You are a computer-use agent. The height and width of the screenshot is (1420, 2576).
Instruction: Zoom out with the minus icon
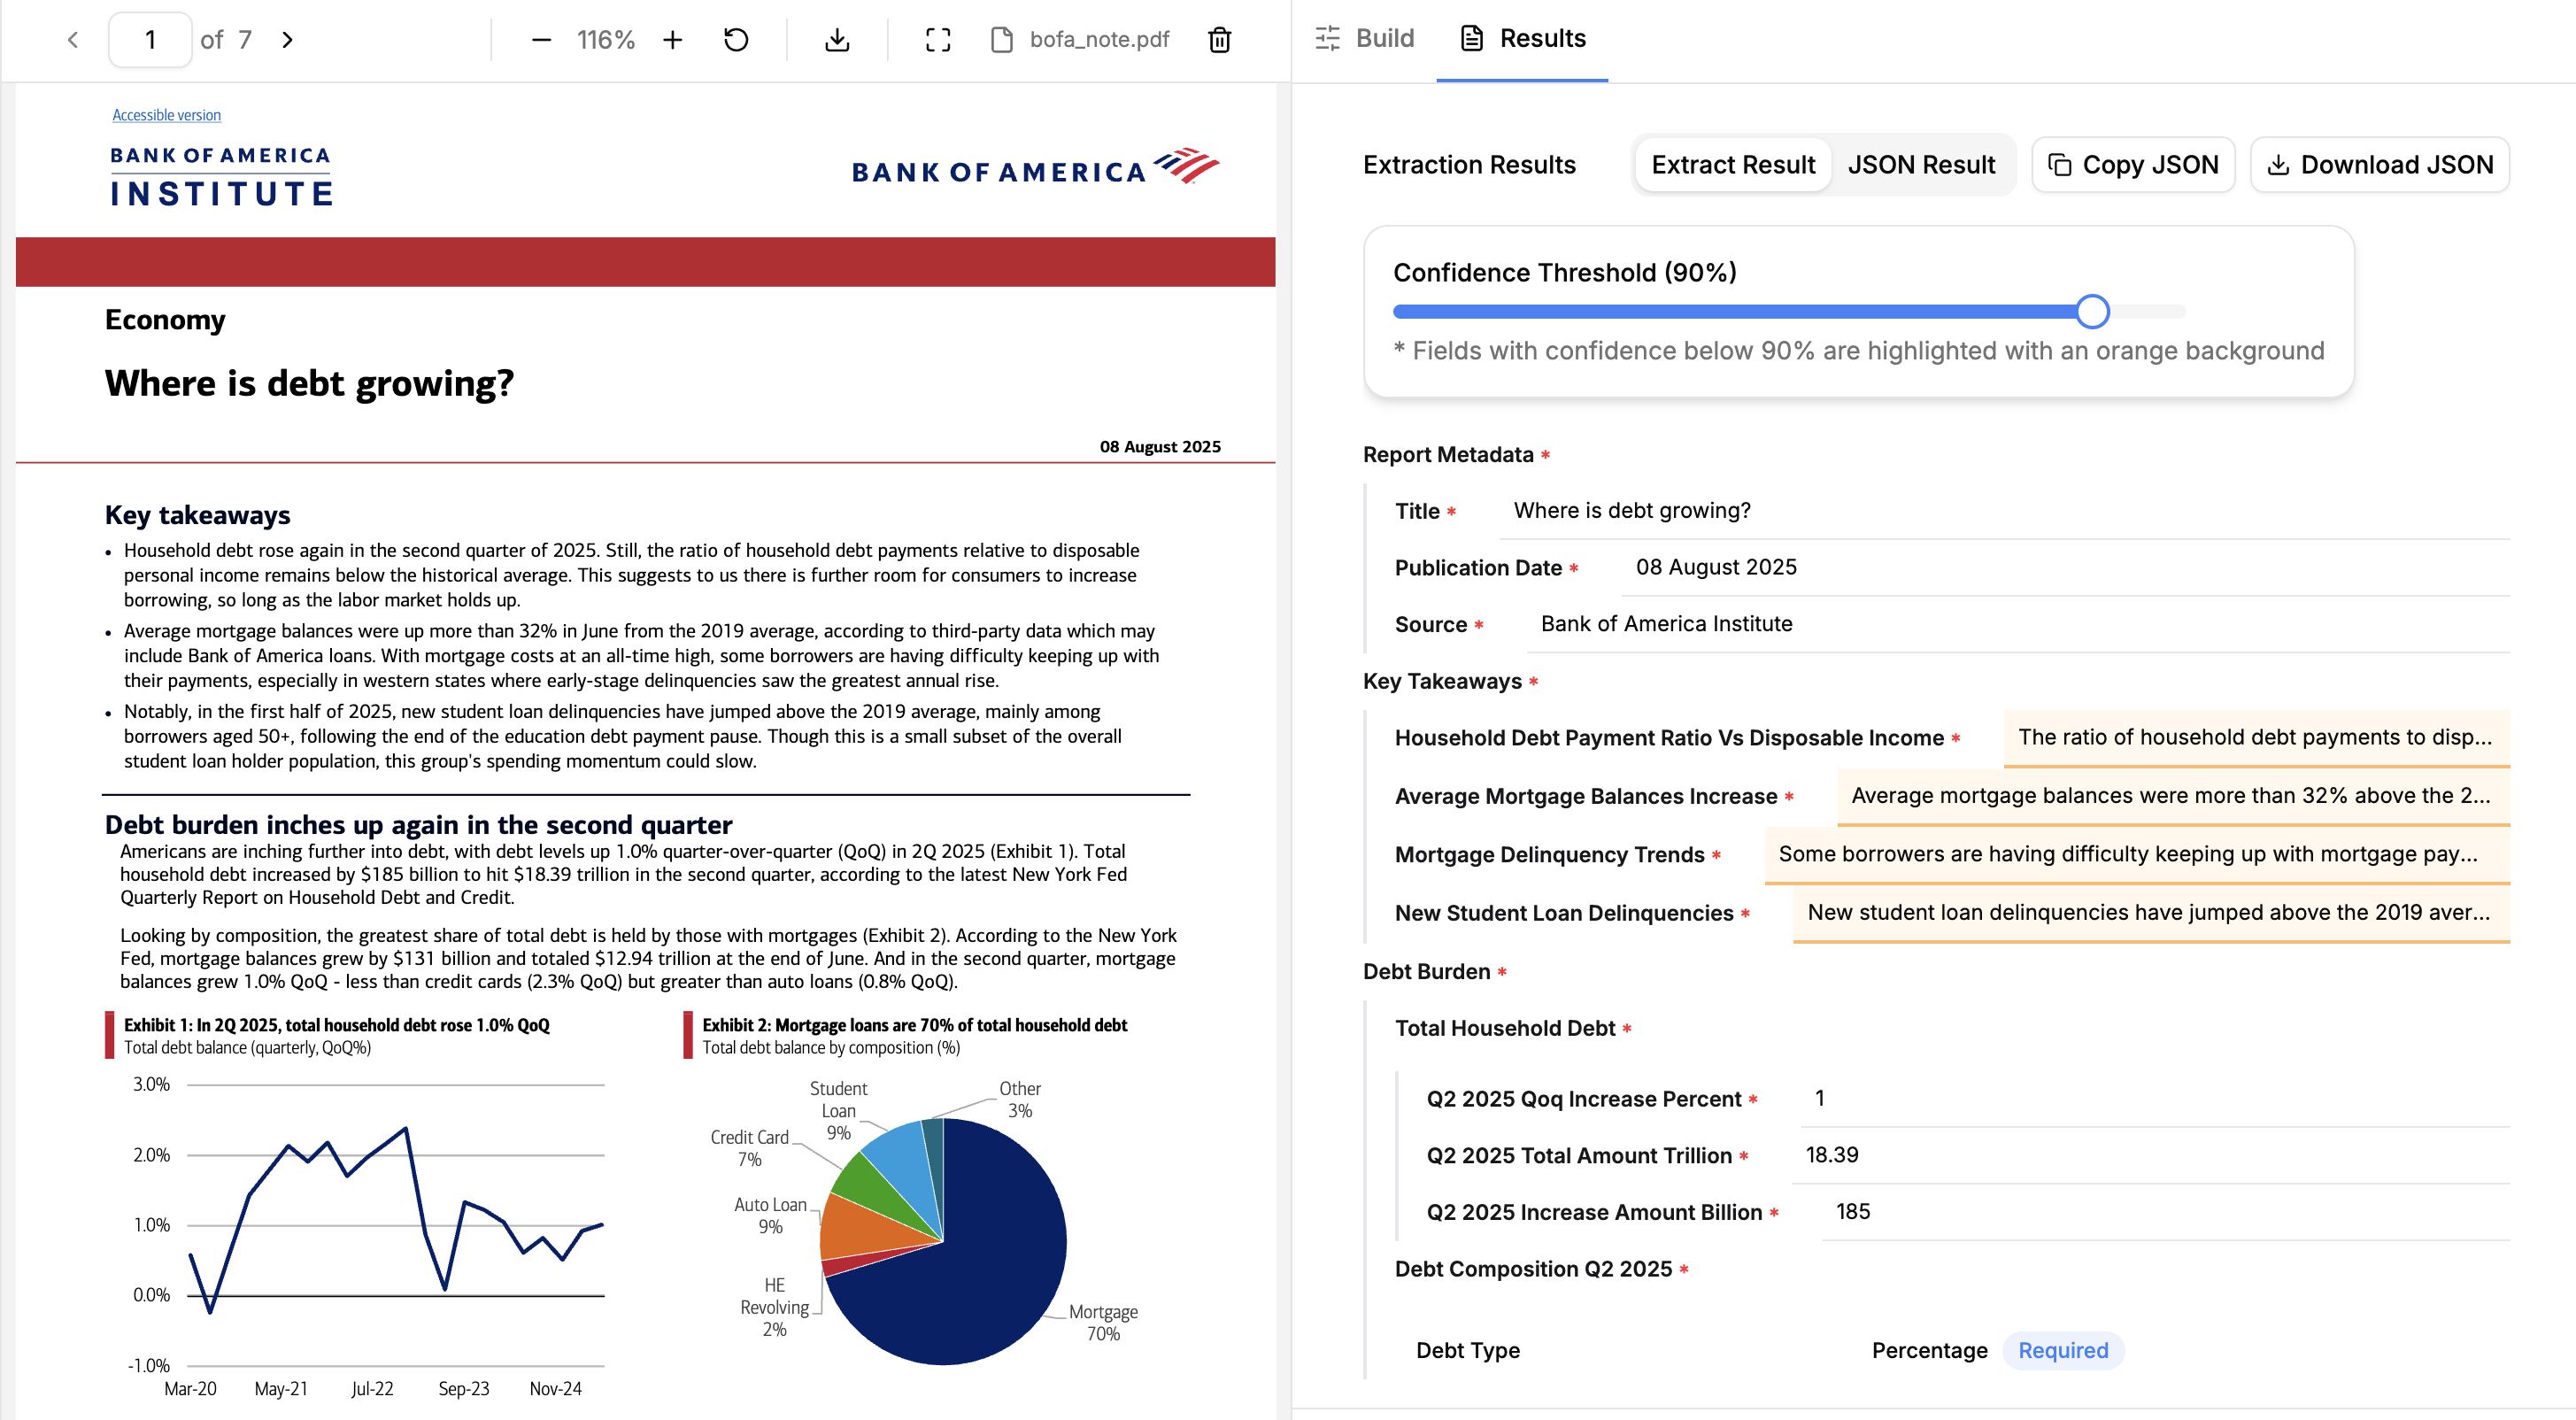tap(541, 40)
